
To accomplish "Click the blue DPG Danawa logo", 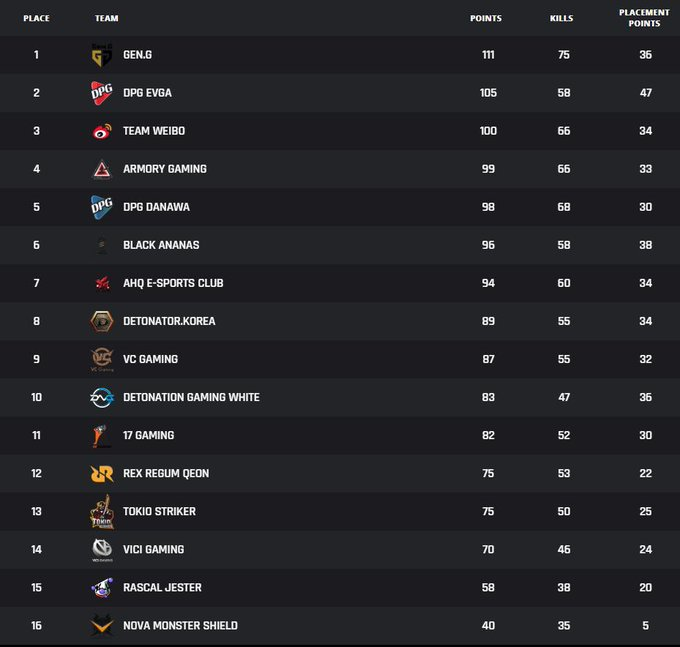I will (102, 207).
